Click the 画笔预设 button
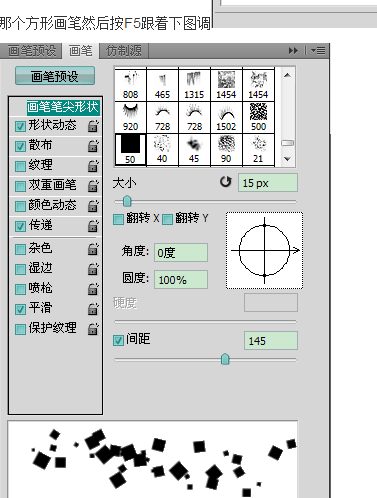Screen dimensions: 377x498 coord(55,76)
